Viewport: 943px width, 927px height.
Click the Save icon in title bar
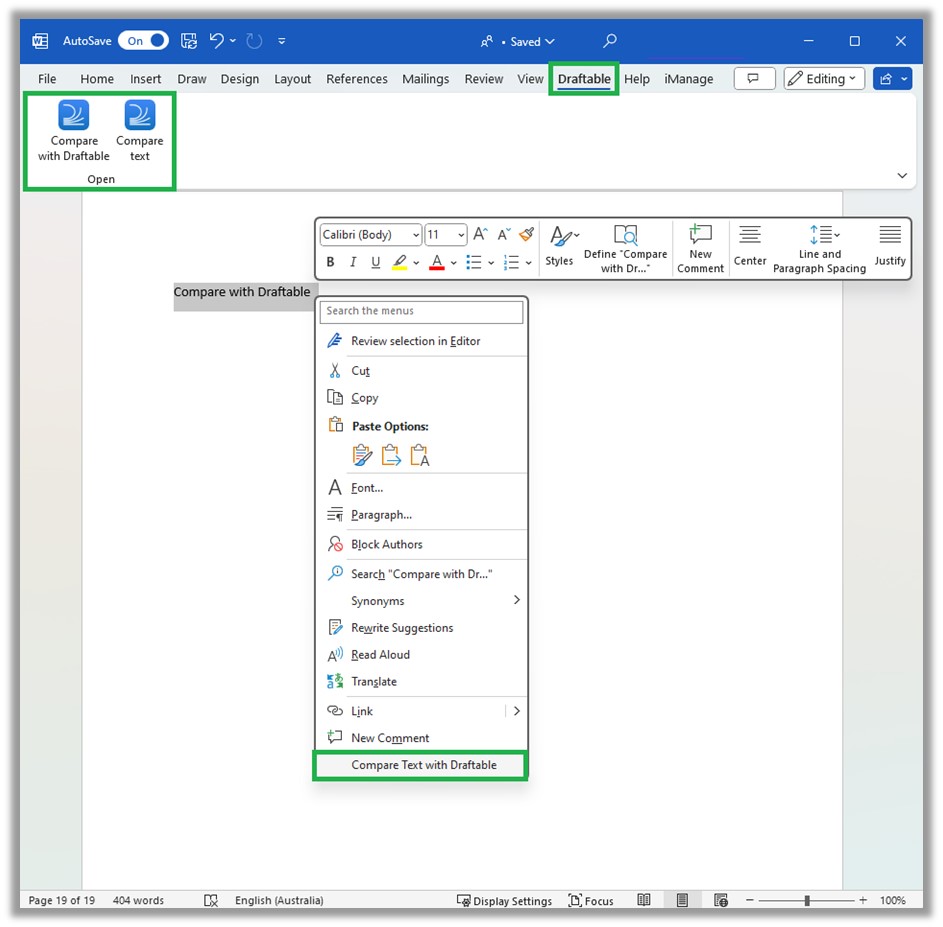click(189, 41)
